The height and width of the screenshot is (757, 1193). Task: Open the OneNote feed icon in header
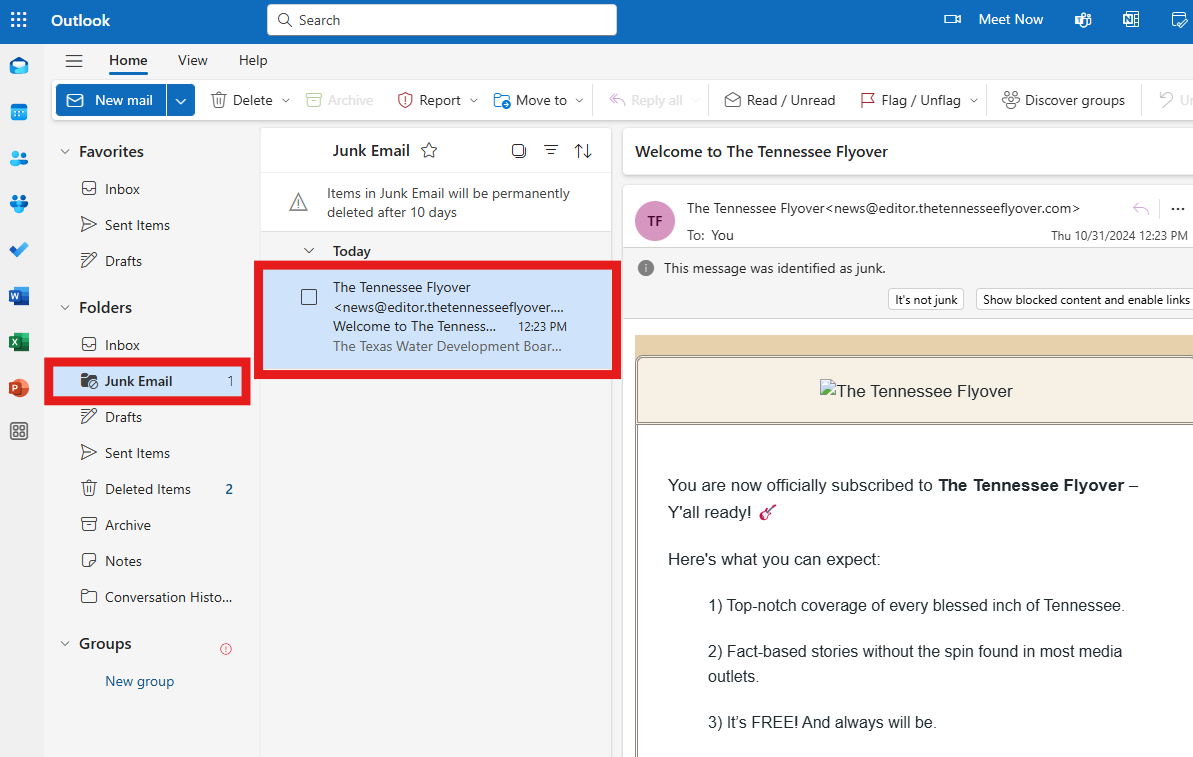pyautogui.click(x=1131, y=20)
